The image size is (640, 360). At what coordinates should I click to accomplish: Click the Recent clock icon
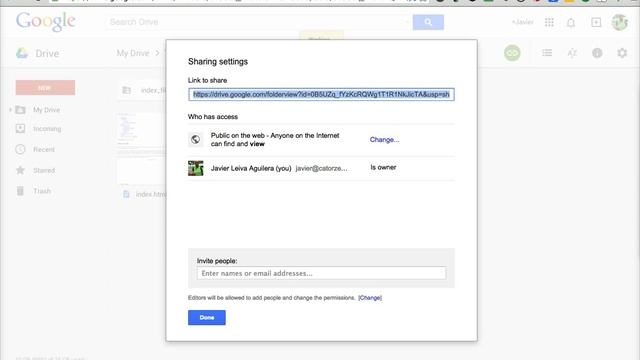click(20, 149)
